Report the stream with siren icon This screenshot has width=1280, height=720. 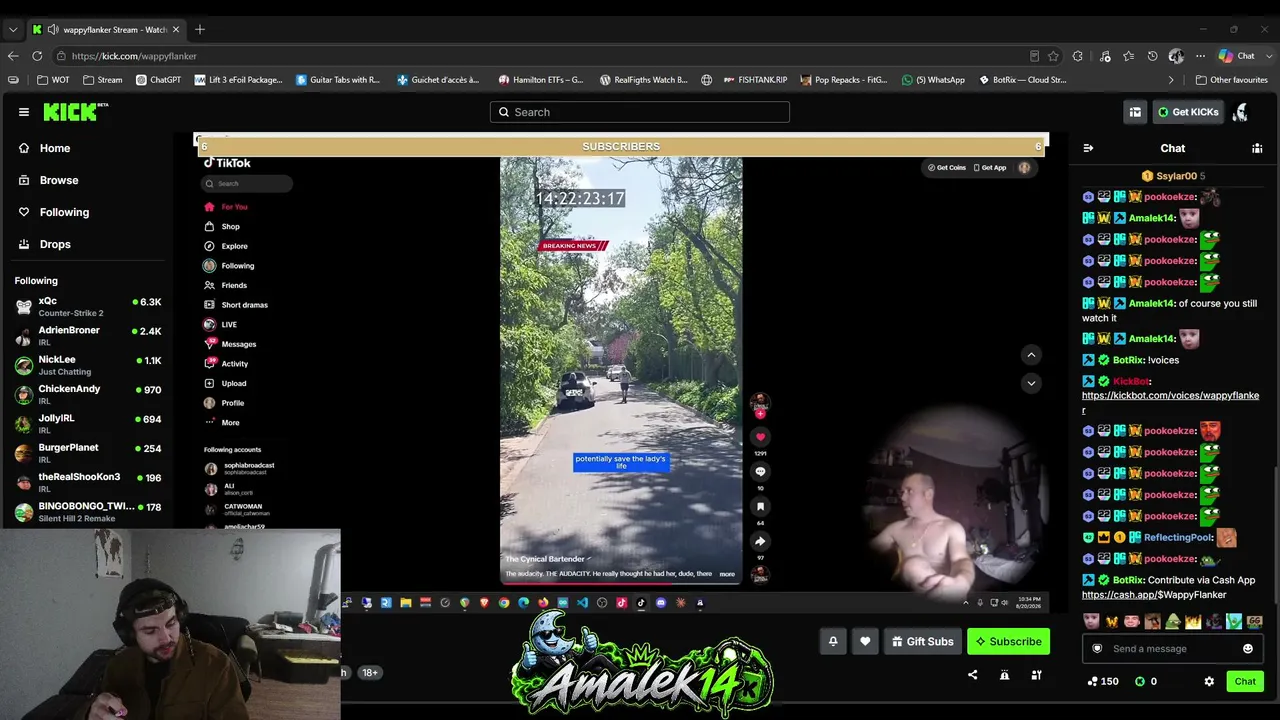point(1004,675)
